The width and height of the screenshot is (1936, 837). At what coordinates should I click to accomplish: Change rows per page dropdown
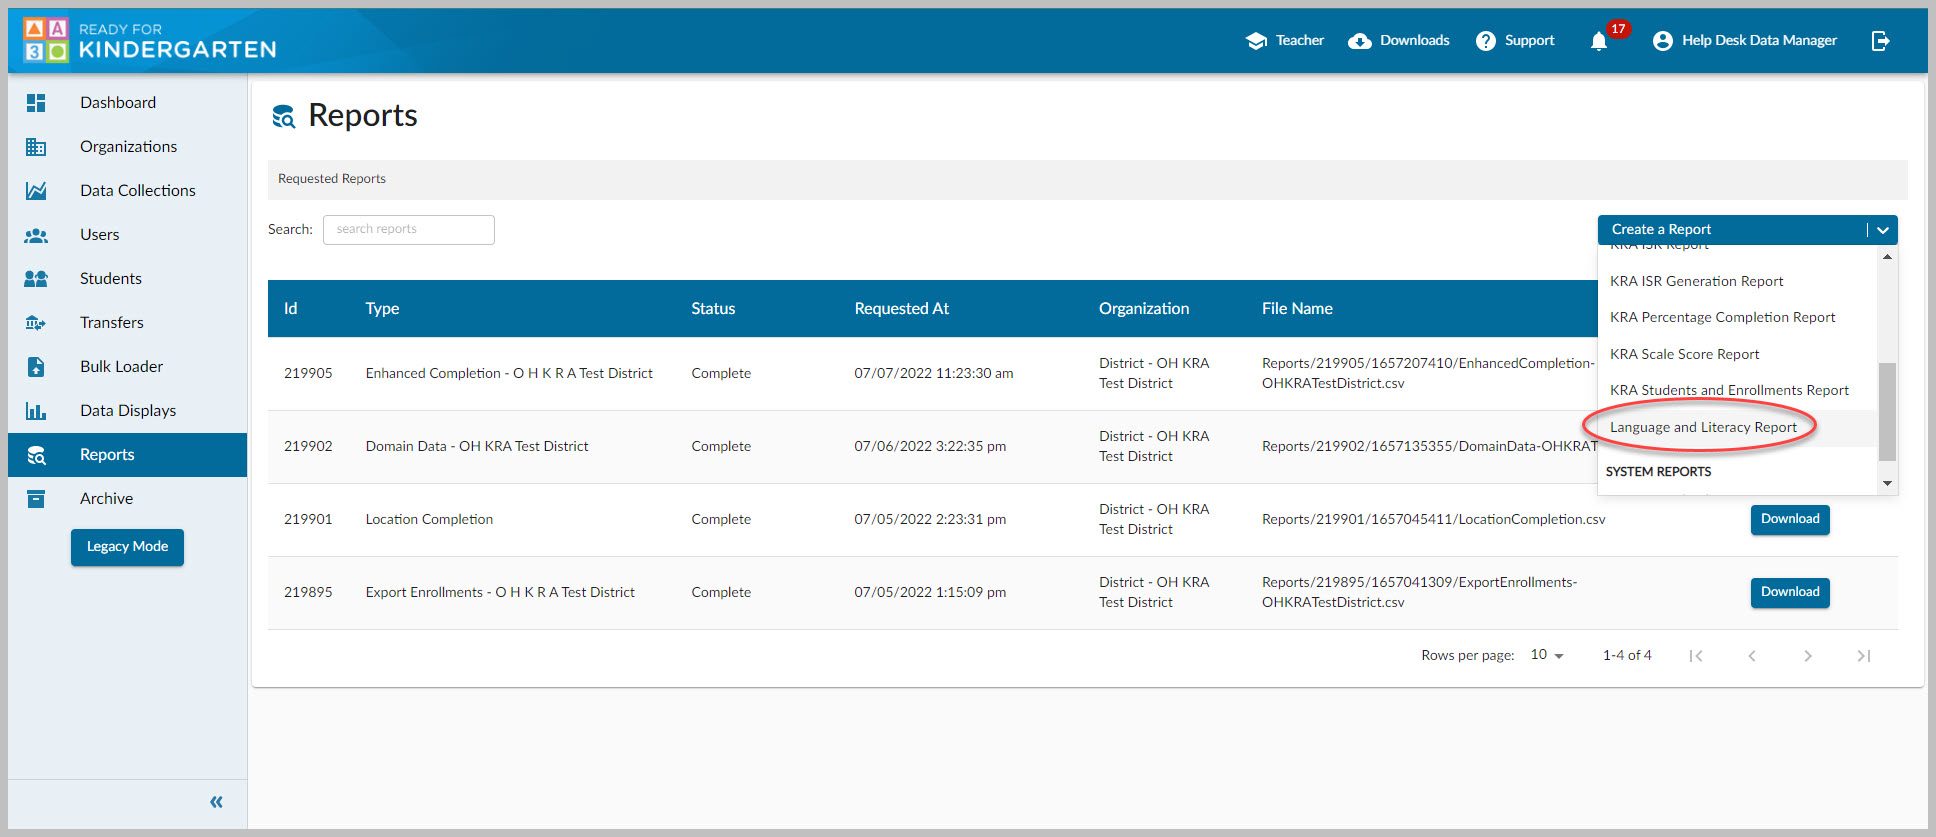click(x=1546, y=655)
